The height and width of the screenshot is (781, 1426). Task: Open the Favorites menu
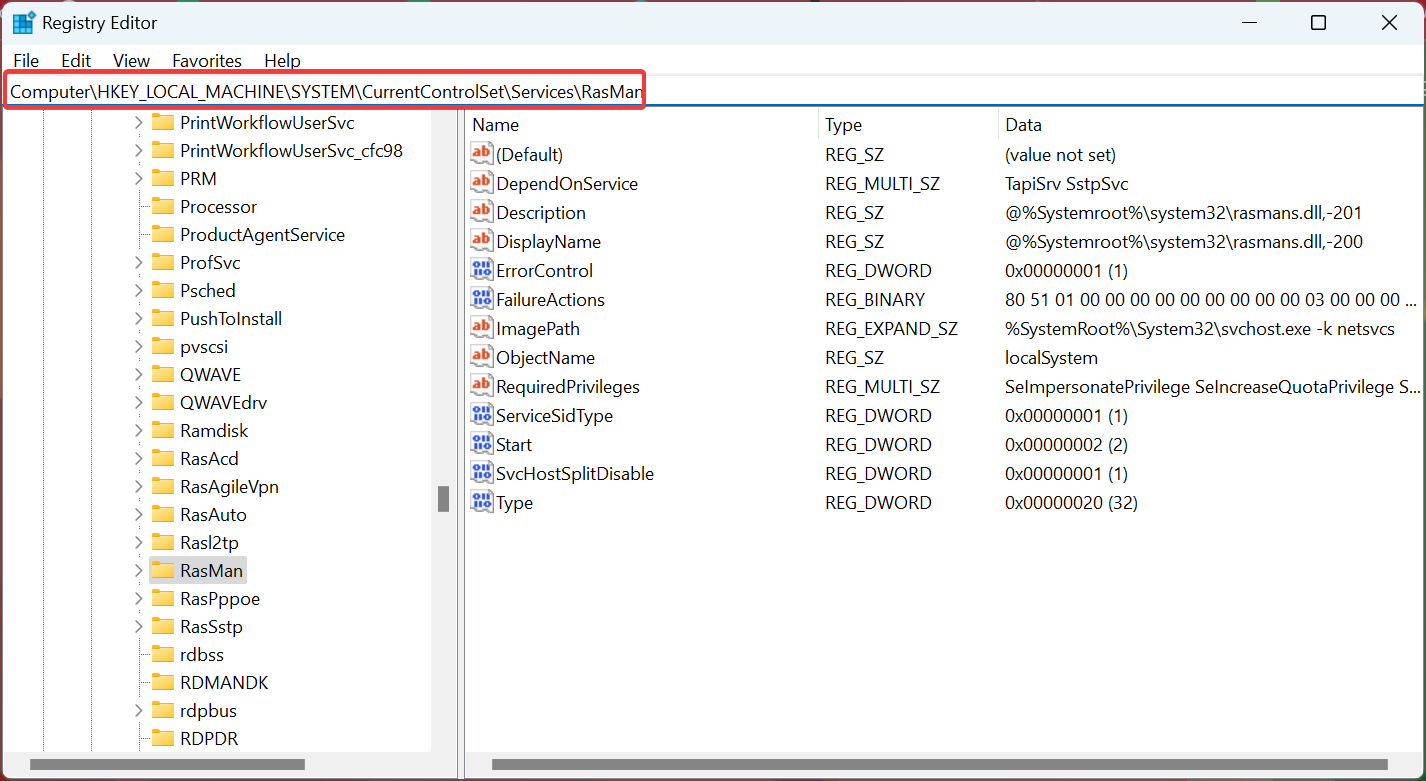pos(207,61)
